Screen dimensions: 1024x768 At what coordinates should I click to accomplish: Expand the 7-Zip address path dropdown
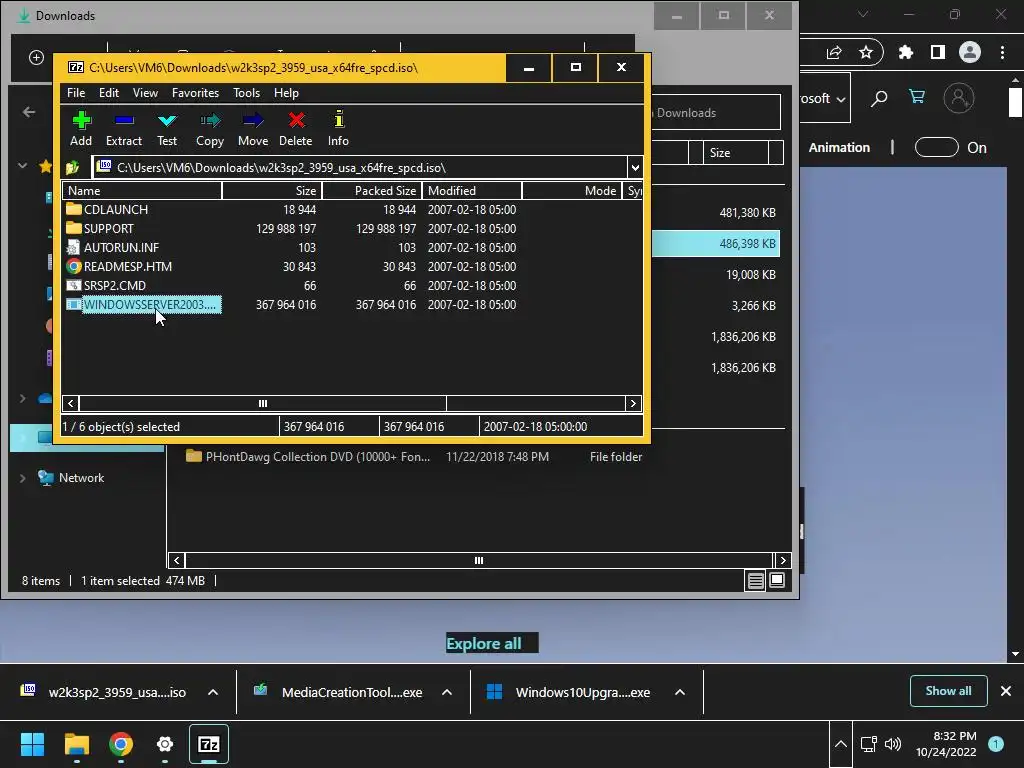click(x=635, y=168)
